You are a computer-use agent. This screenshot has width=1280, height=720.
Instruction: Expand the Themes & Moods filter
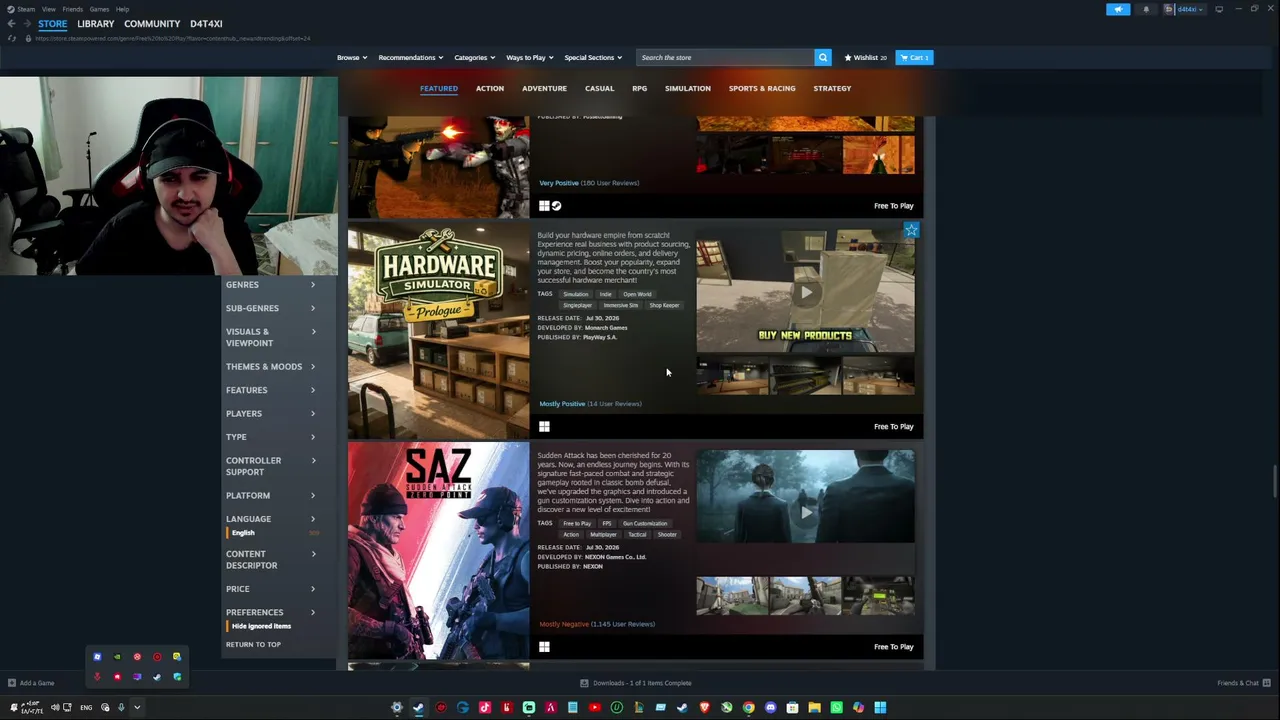tap(271, 367)
